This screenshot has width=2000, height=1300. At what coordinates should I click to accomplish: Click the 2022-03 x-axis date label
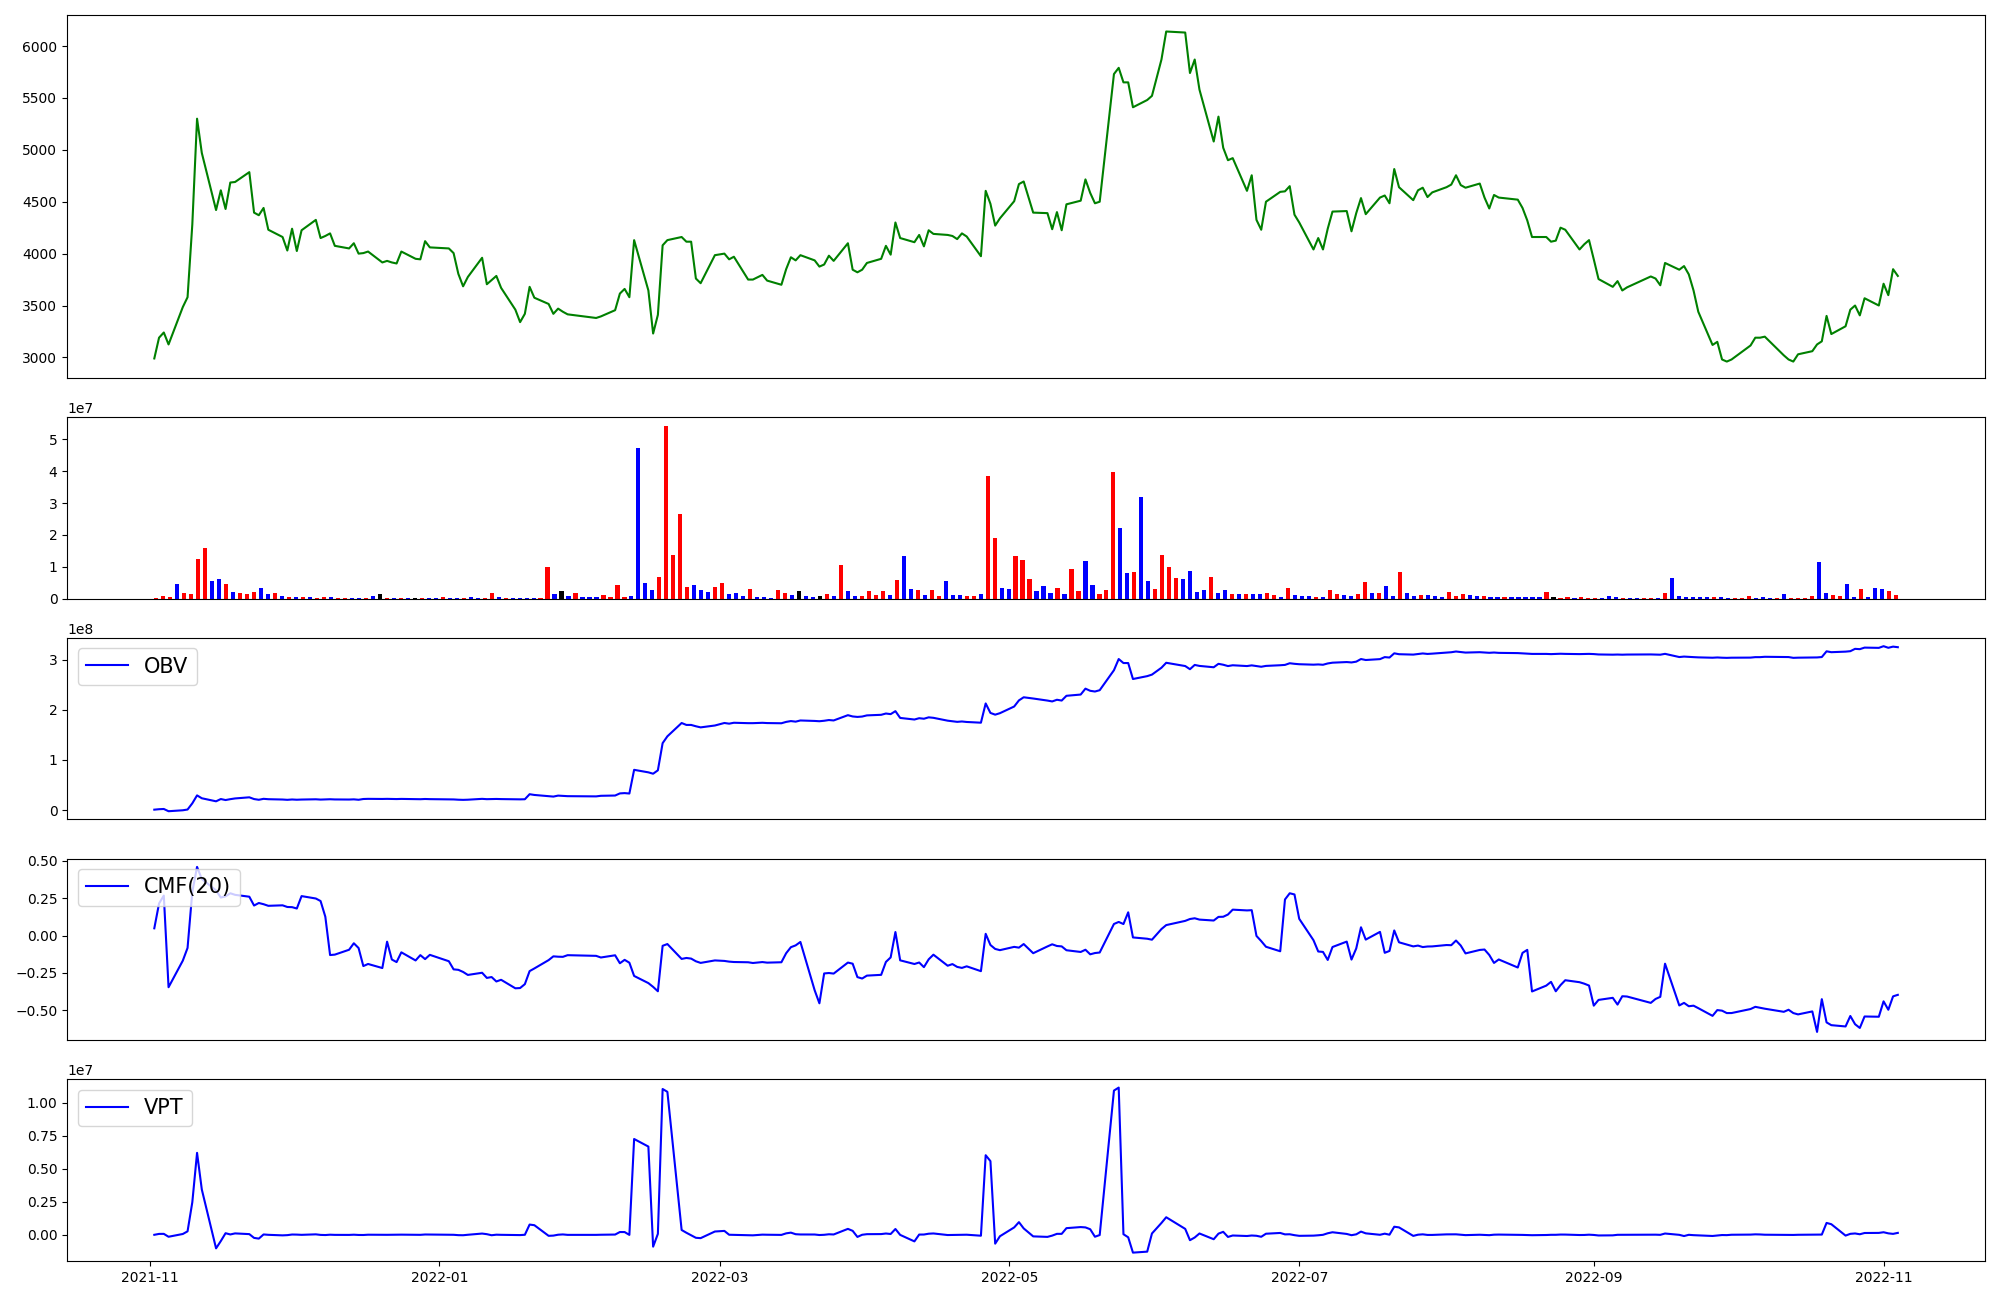(720, 1276)
